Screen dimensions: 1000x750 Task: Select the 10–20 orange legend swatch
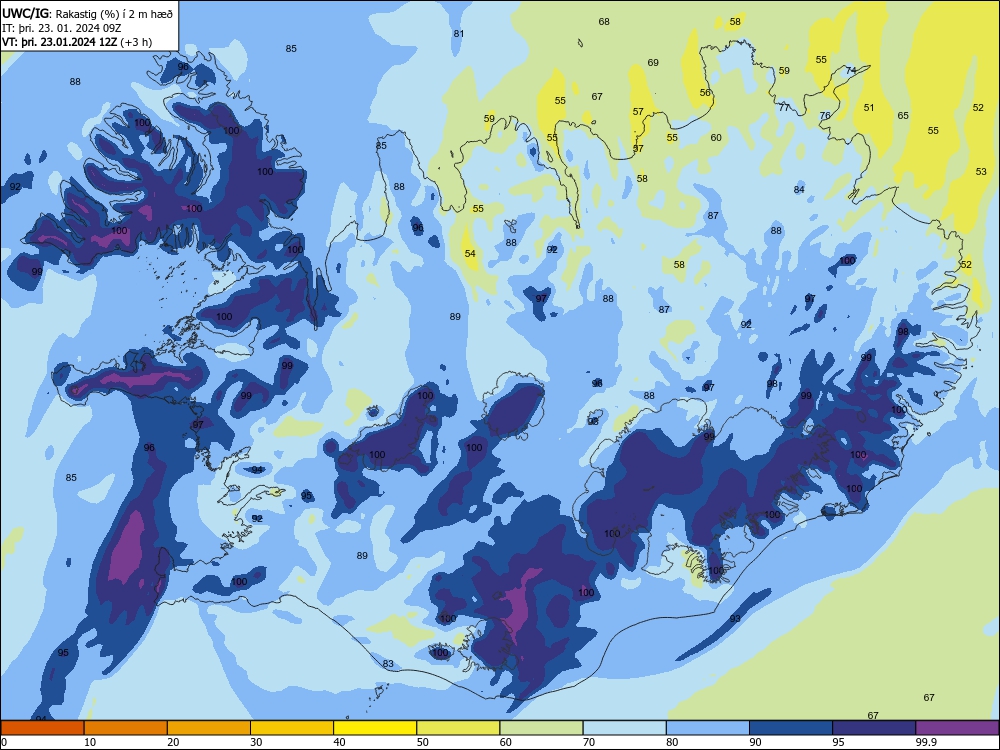pyautogui.click(x=126, y=728)
